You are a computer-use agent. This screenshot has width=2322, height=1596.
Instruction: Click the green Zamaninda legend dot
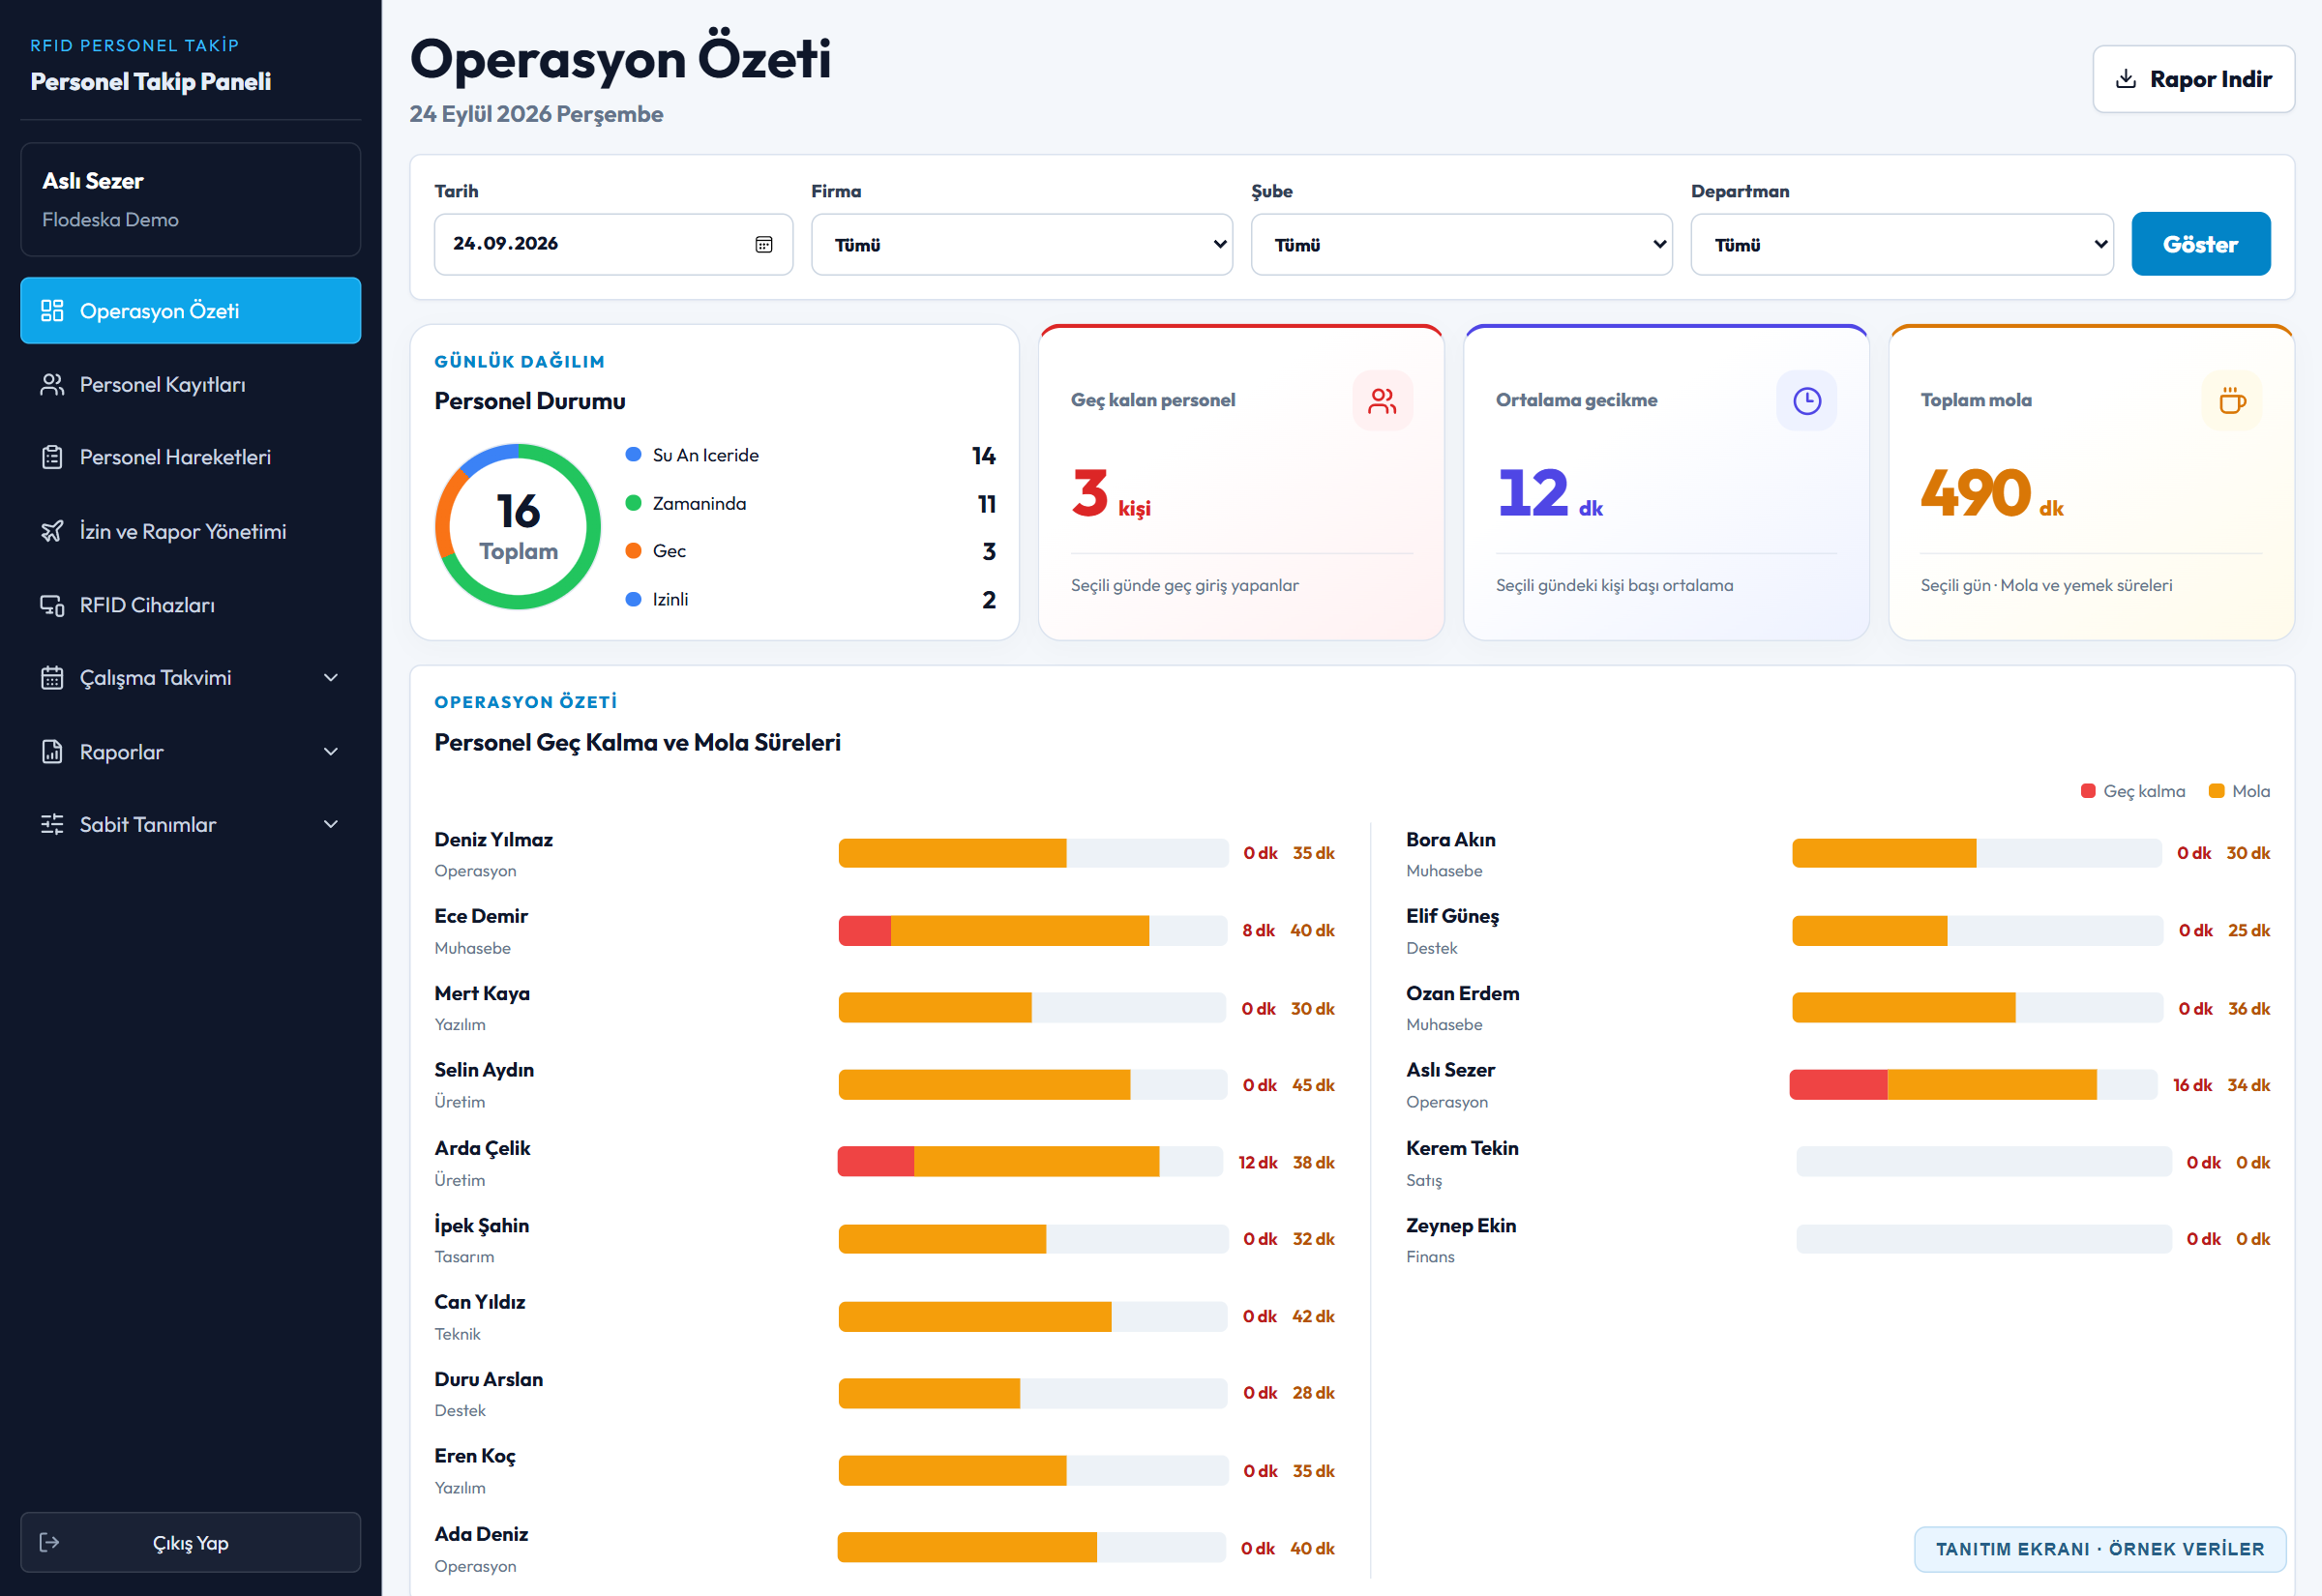click(633, 503)
